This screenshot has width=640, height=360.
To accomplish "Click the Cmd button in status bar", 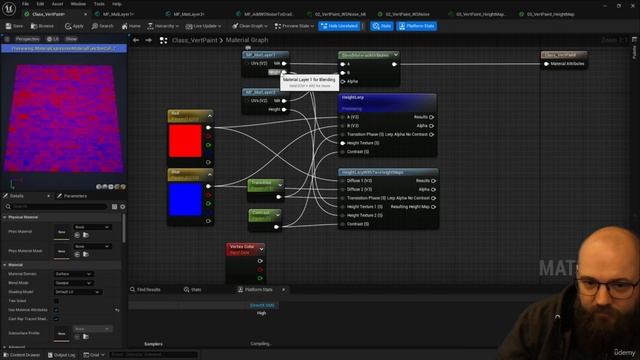I will coord(94,355).
